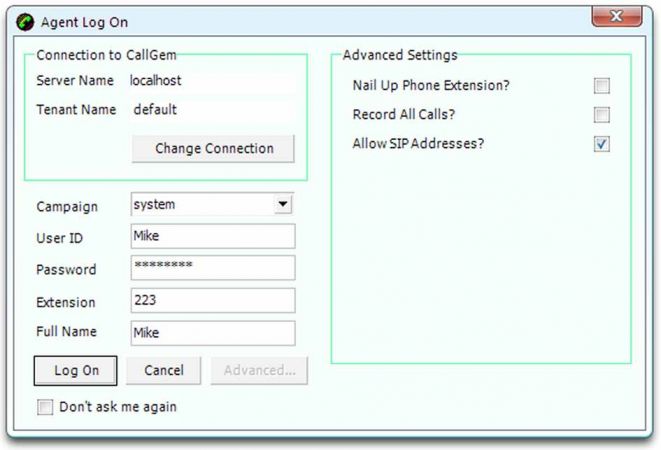Click the Campaign combo box showing system
This screenshot has width=661, height=450.
(202, 205)
